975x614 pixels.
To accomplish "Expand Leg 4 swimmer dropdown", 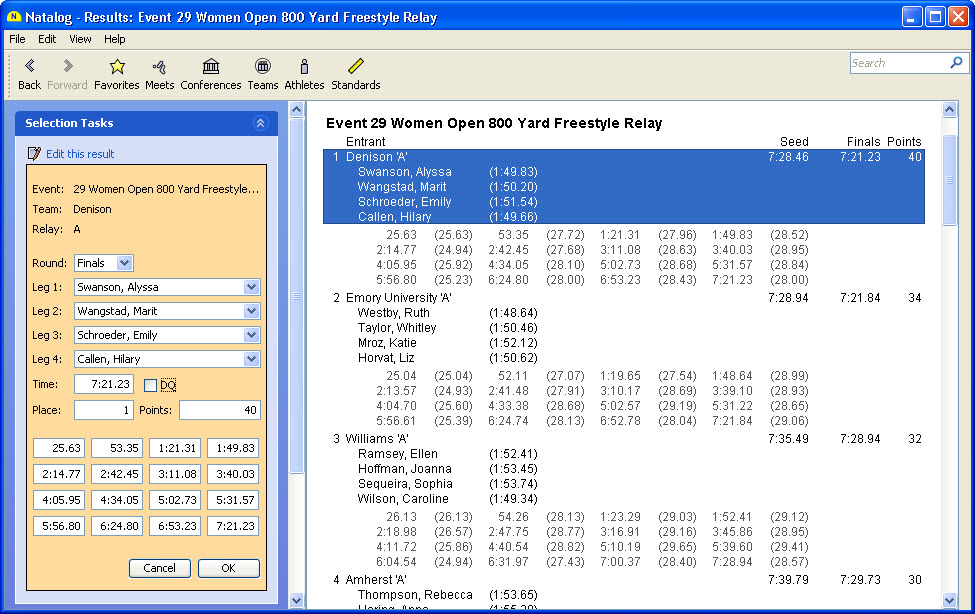I will (x=251, y=359).
